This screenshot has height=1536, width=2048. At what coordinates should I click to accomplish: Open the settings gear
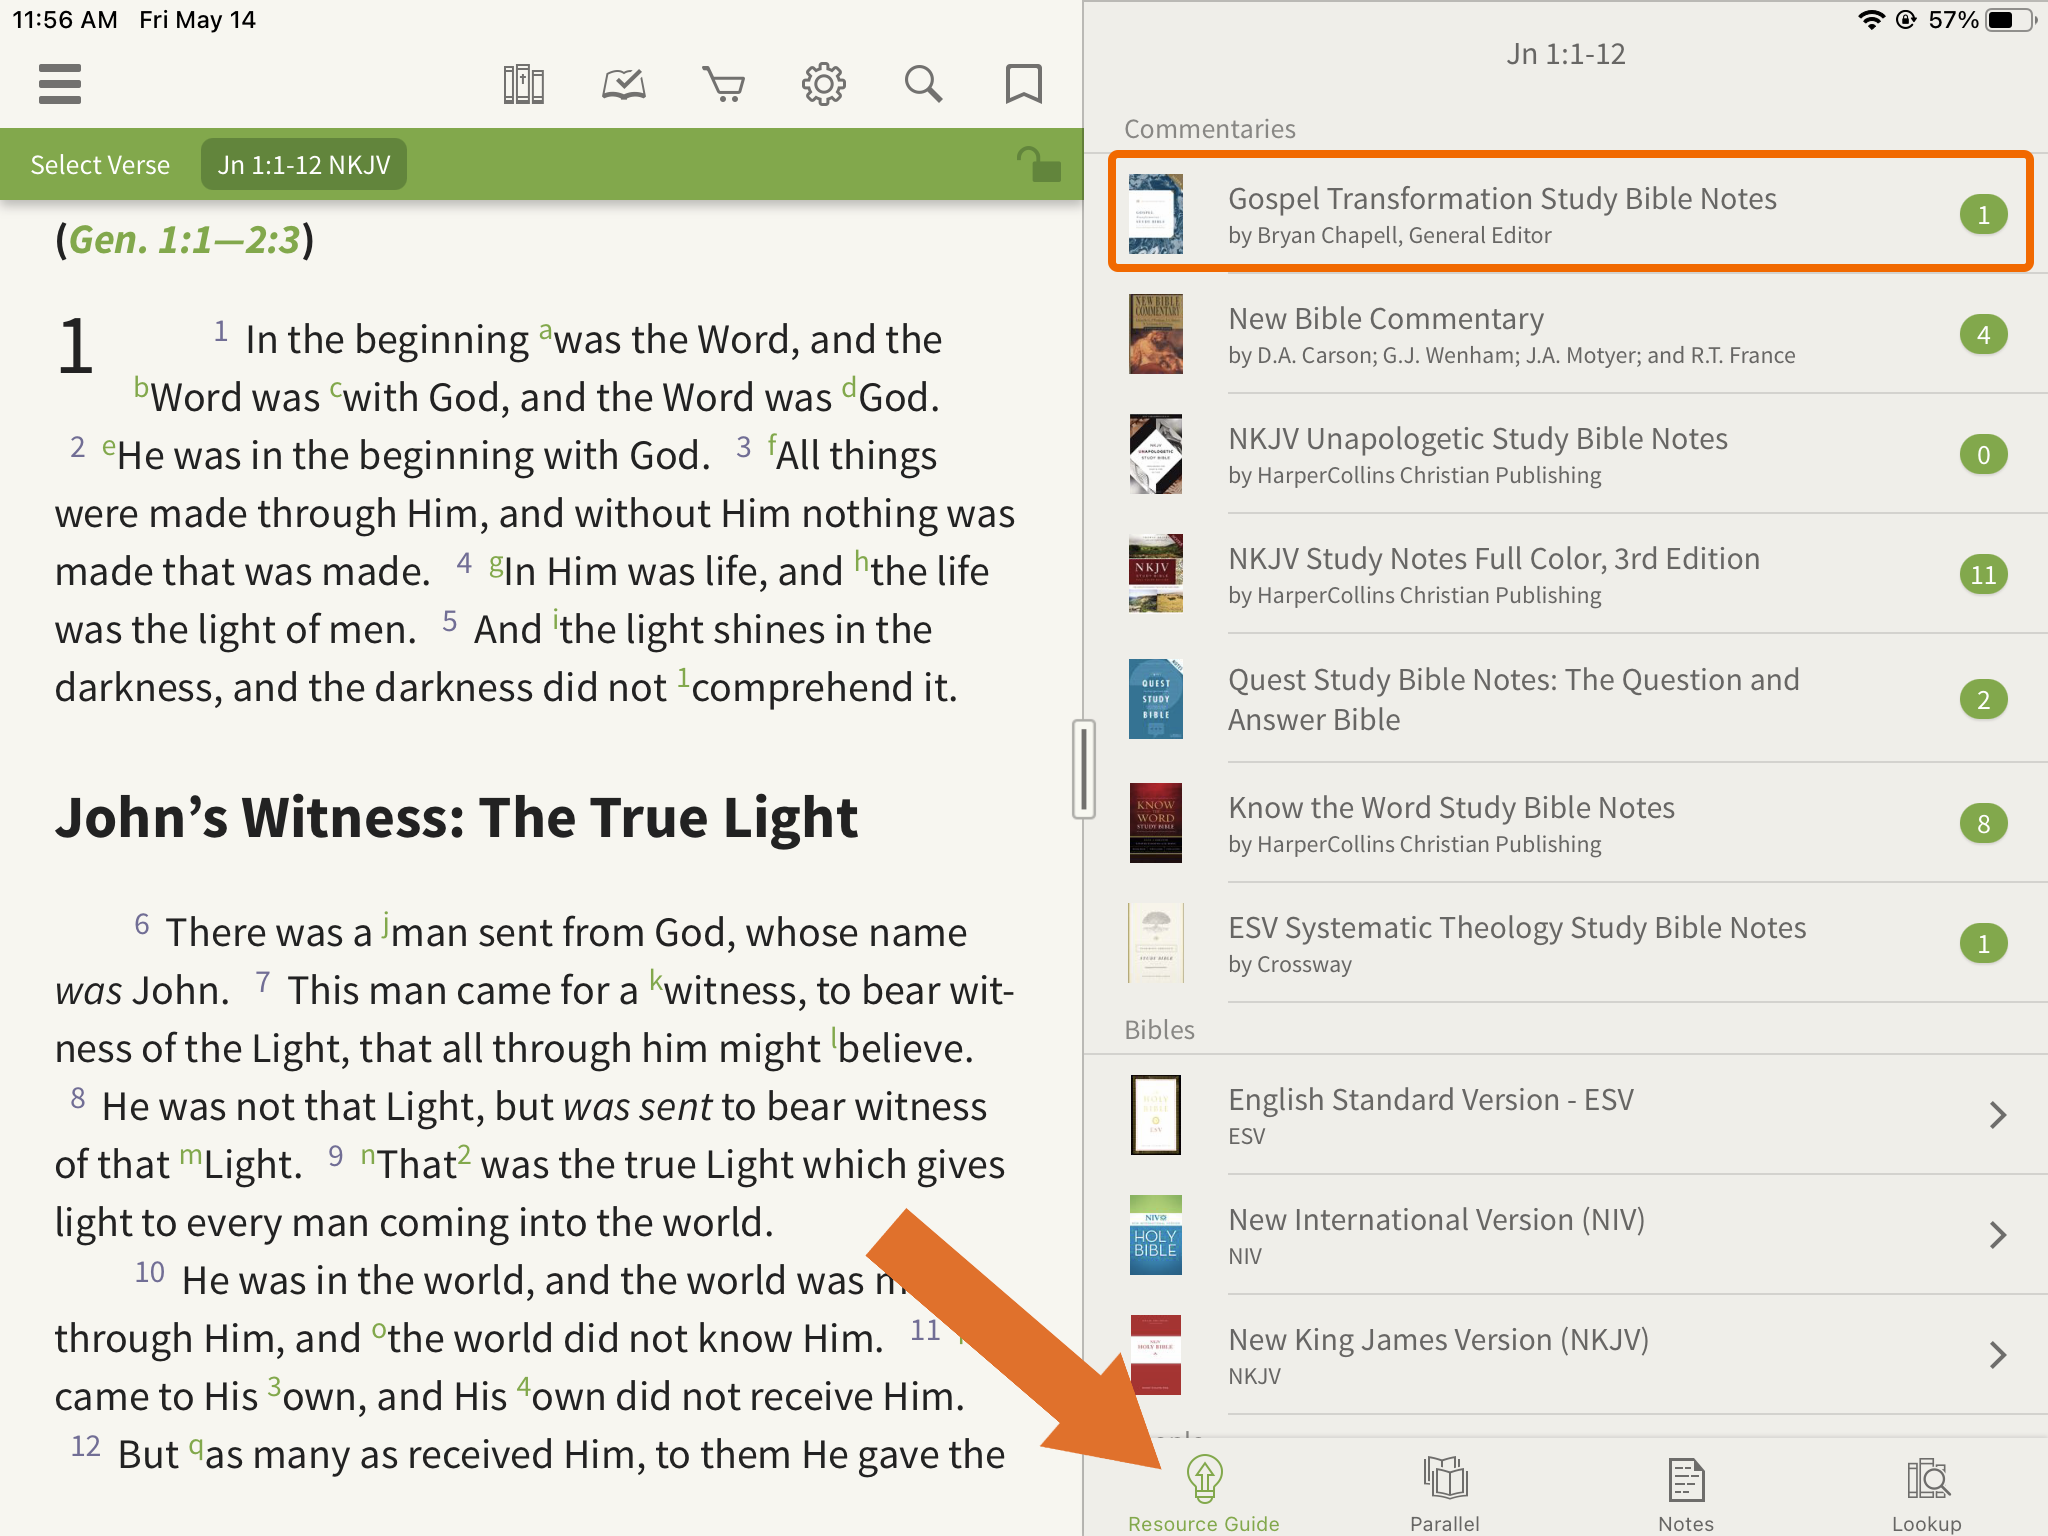coord(823,84)
